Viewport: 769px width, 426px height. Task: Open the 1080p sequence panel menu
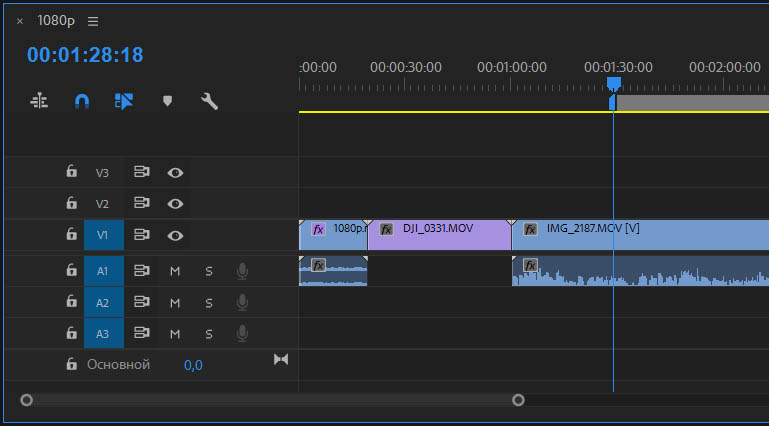93,21
